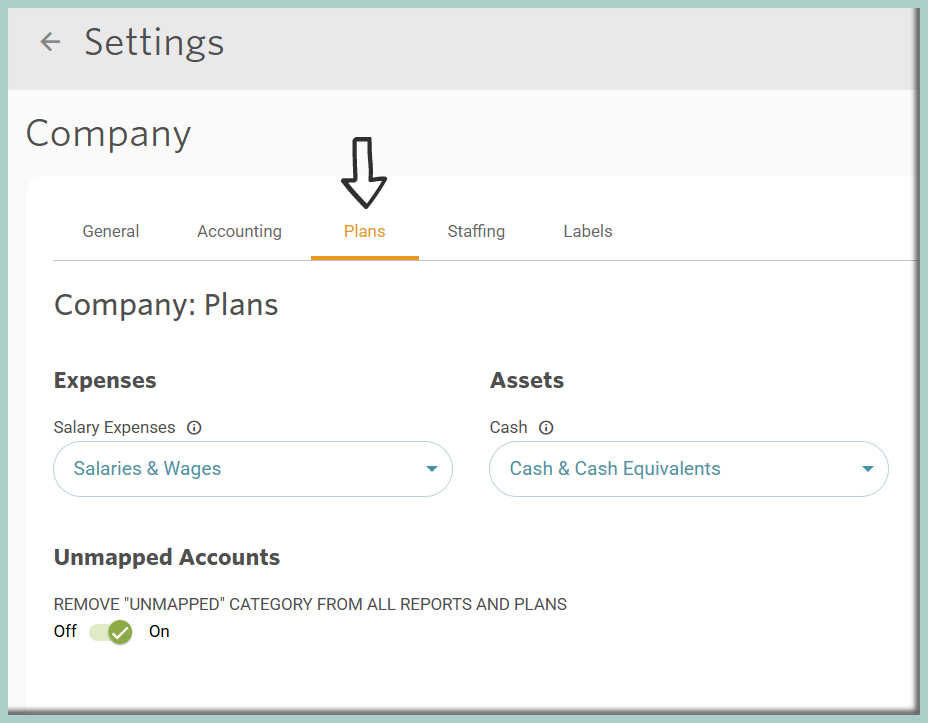Switch to the General tab

[111, 231]
